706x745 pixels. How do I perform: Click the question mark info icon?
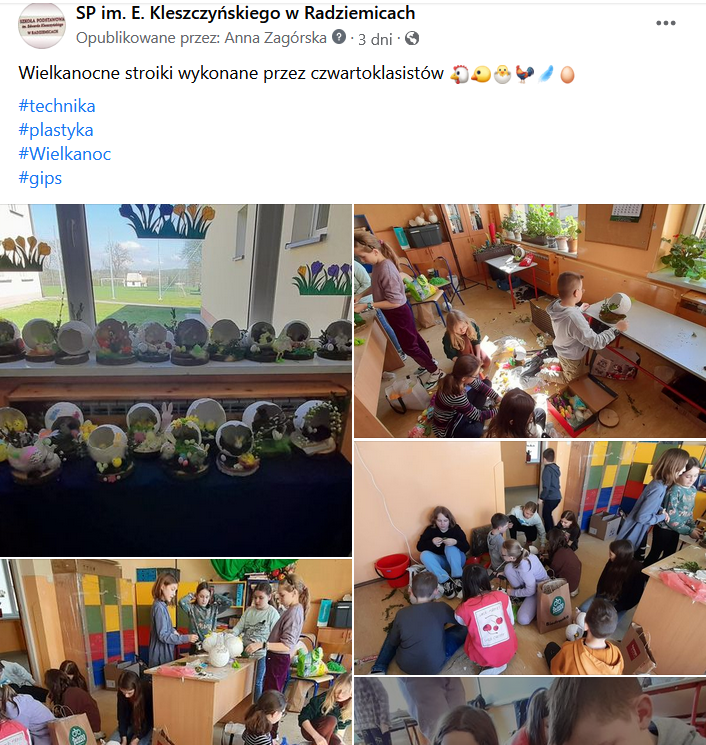[x=339, y=37]
